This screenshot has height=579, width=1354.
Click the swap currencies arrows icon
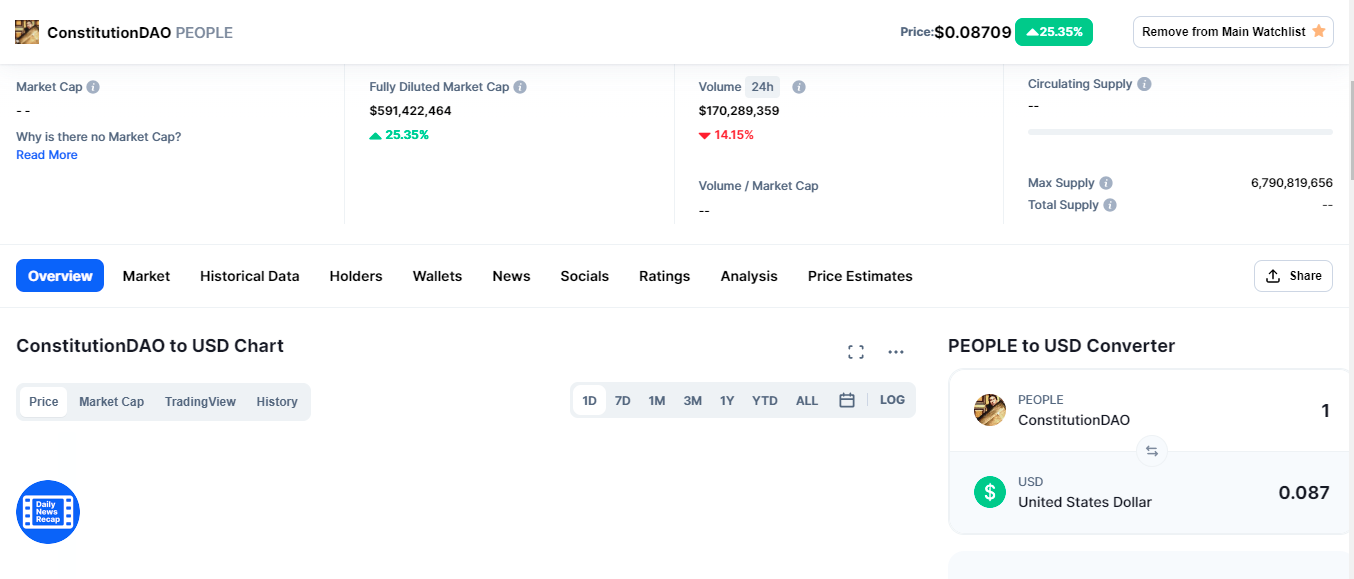click(x=1151, y=451)
